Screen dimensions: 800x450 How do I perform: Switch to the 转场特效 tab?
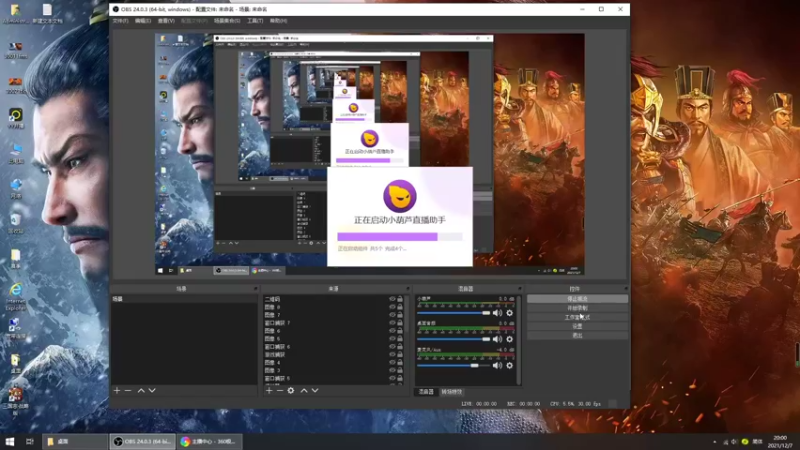tap(452, 392)
